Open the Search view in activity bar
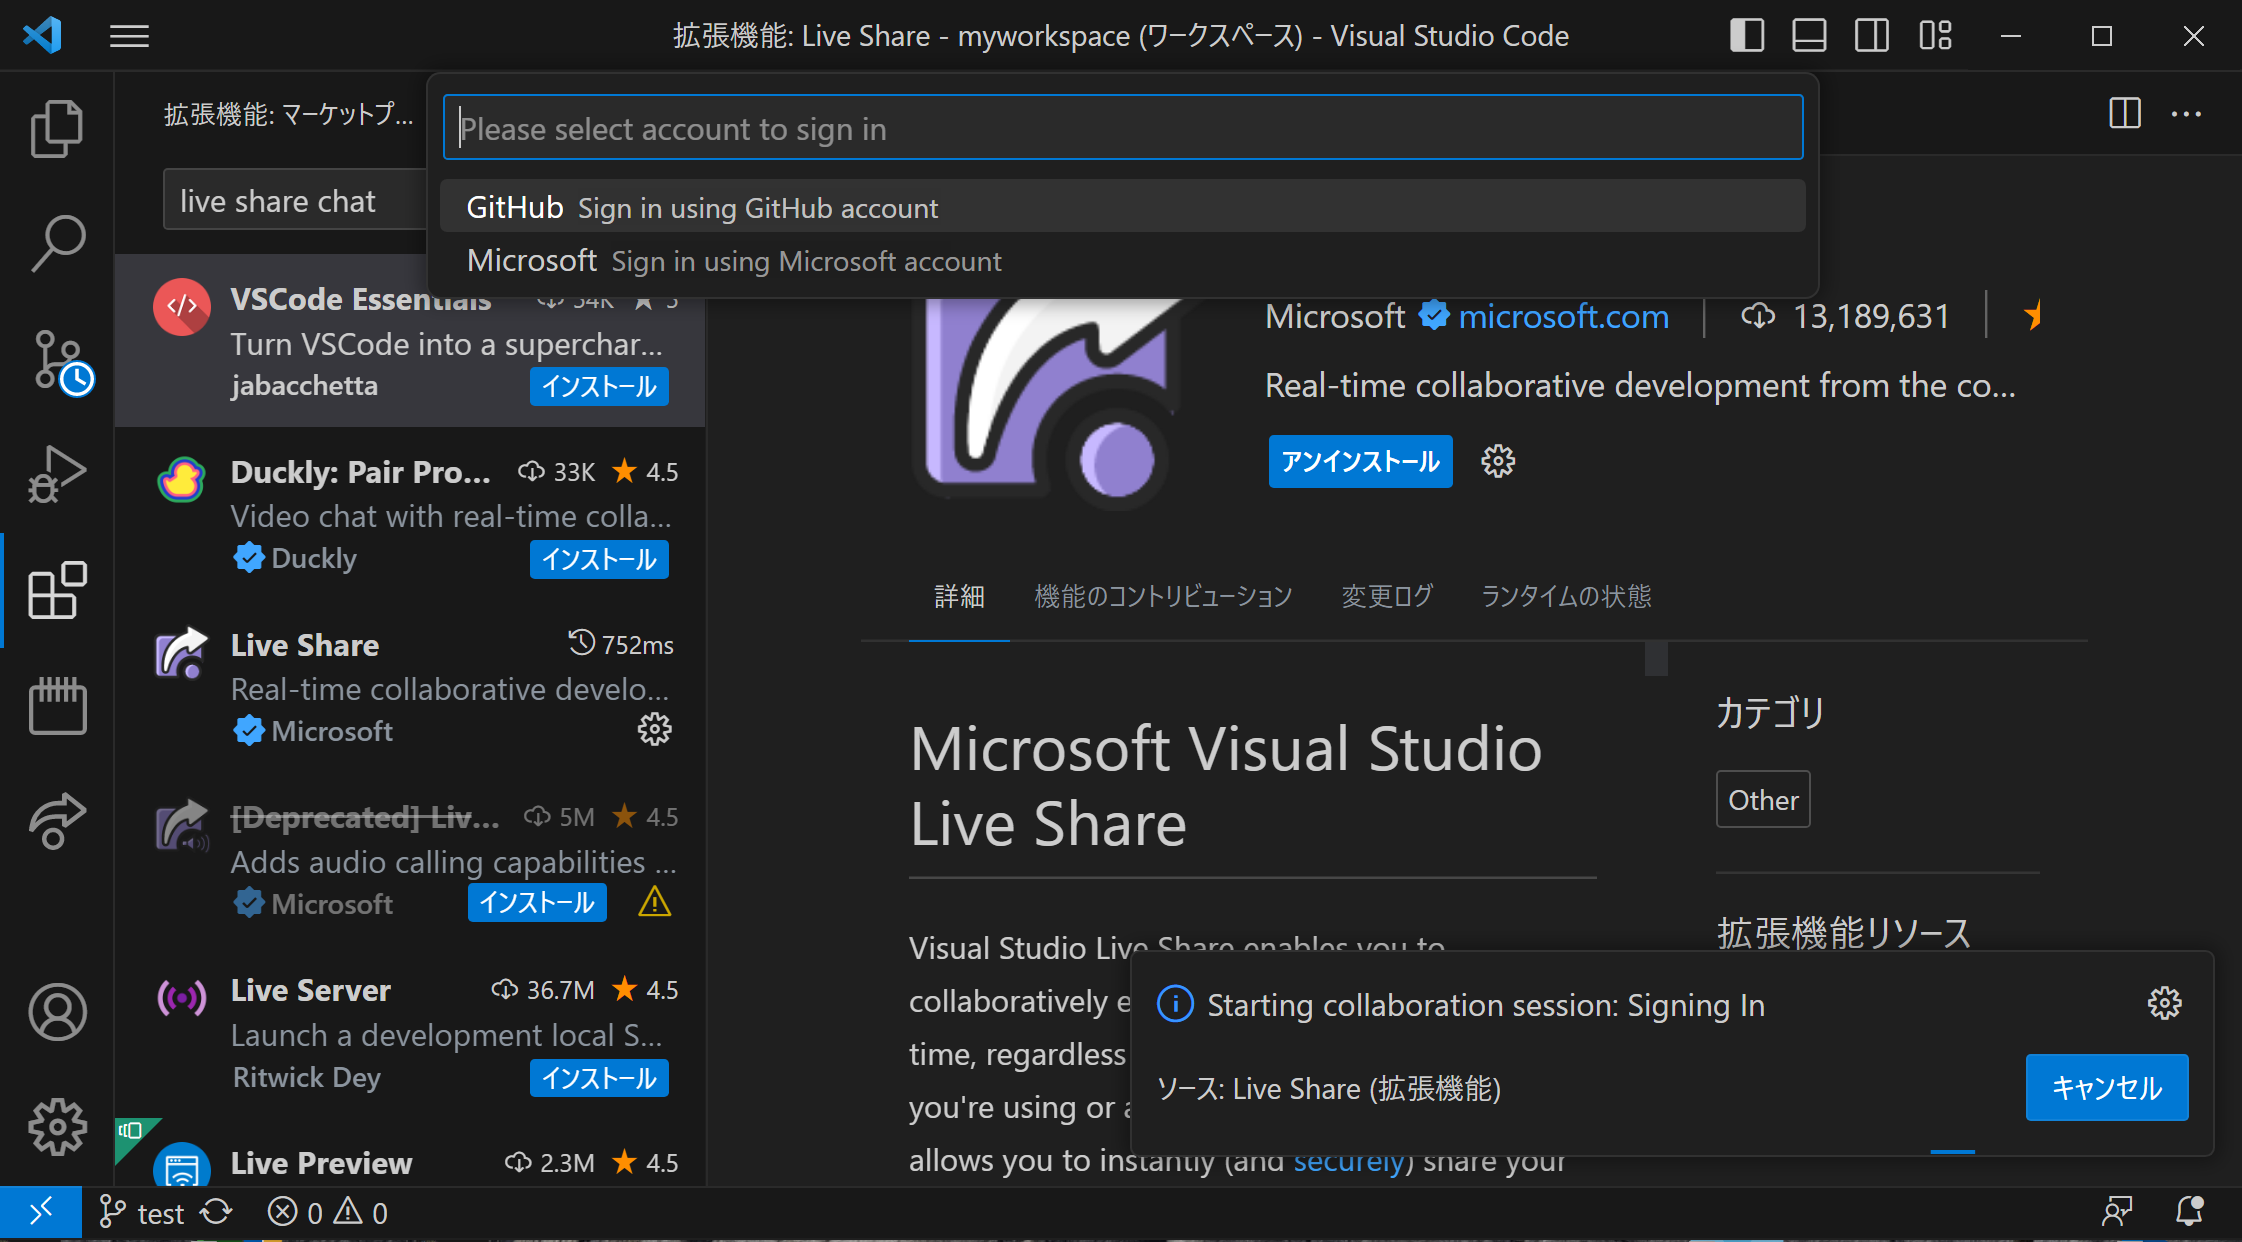This screenshot has width=2242, height=1242. pyautogui.click(x=57, y=243)
